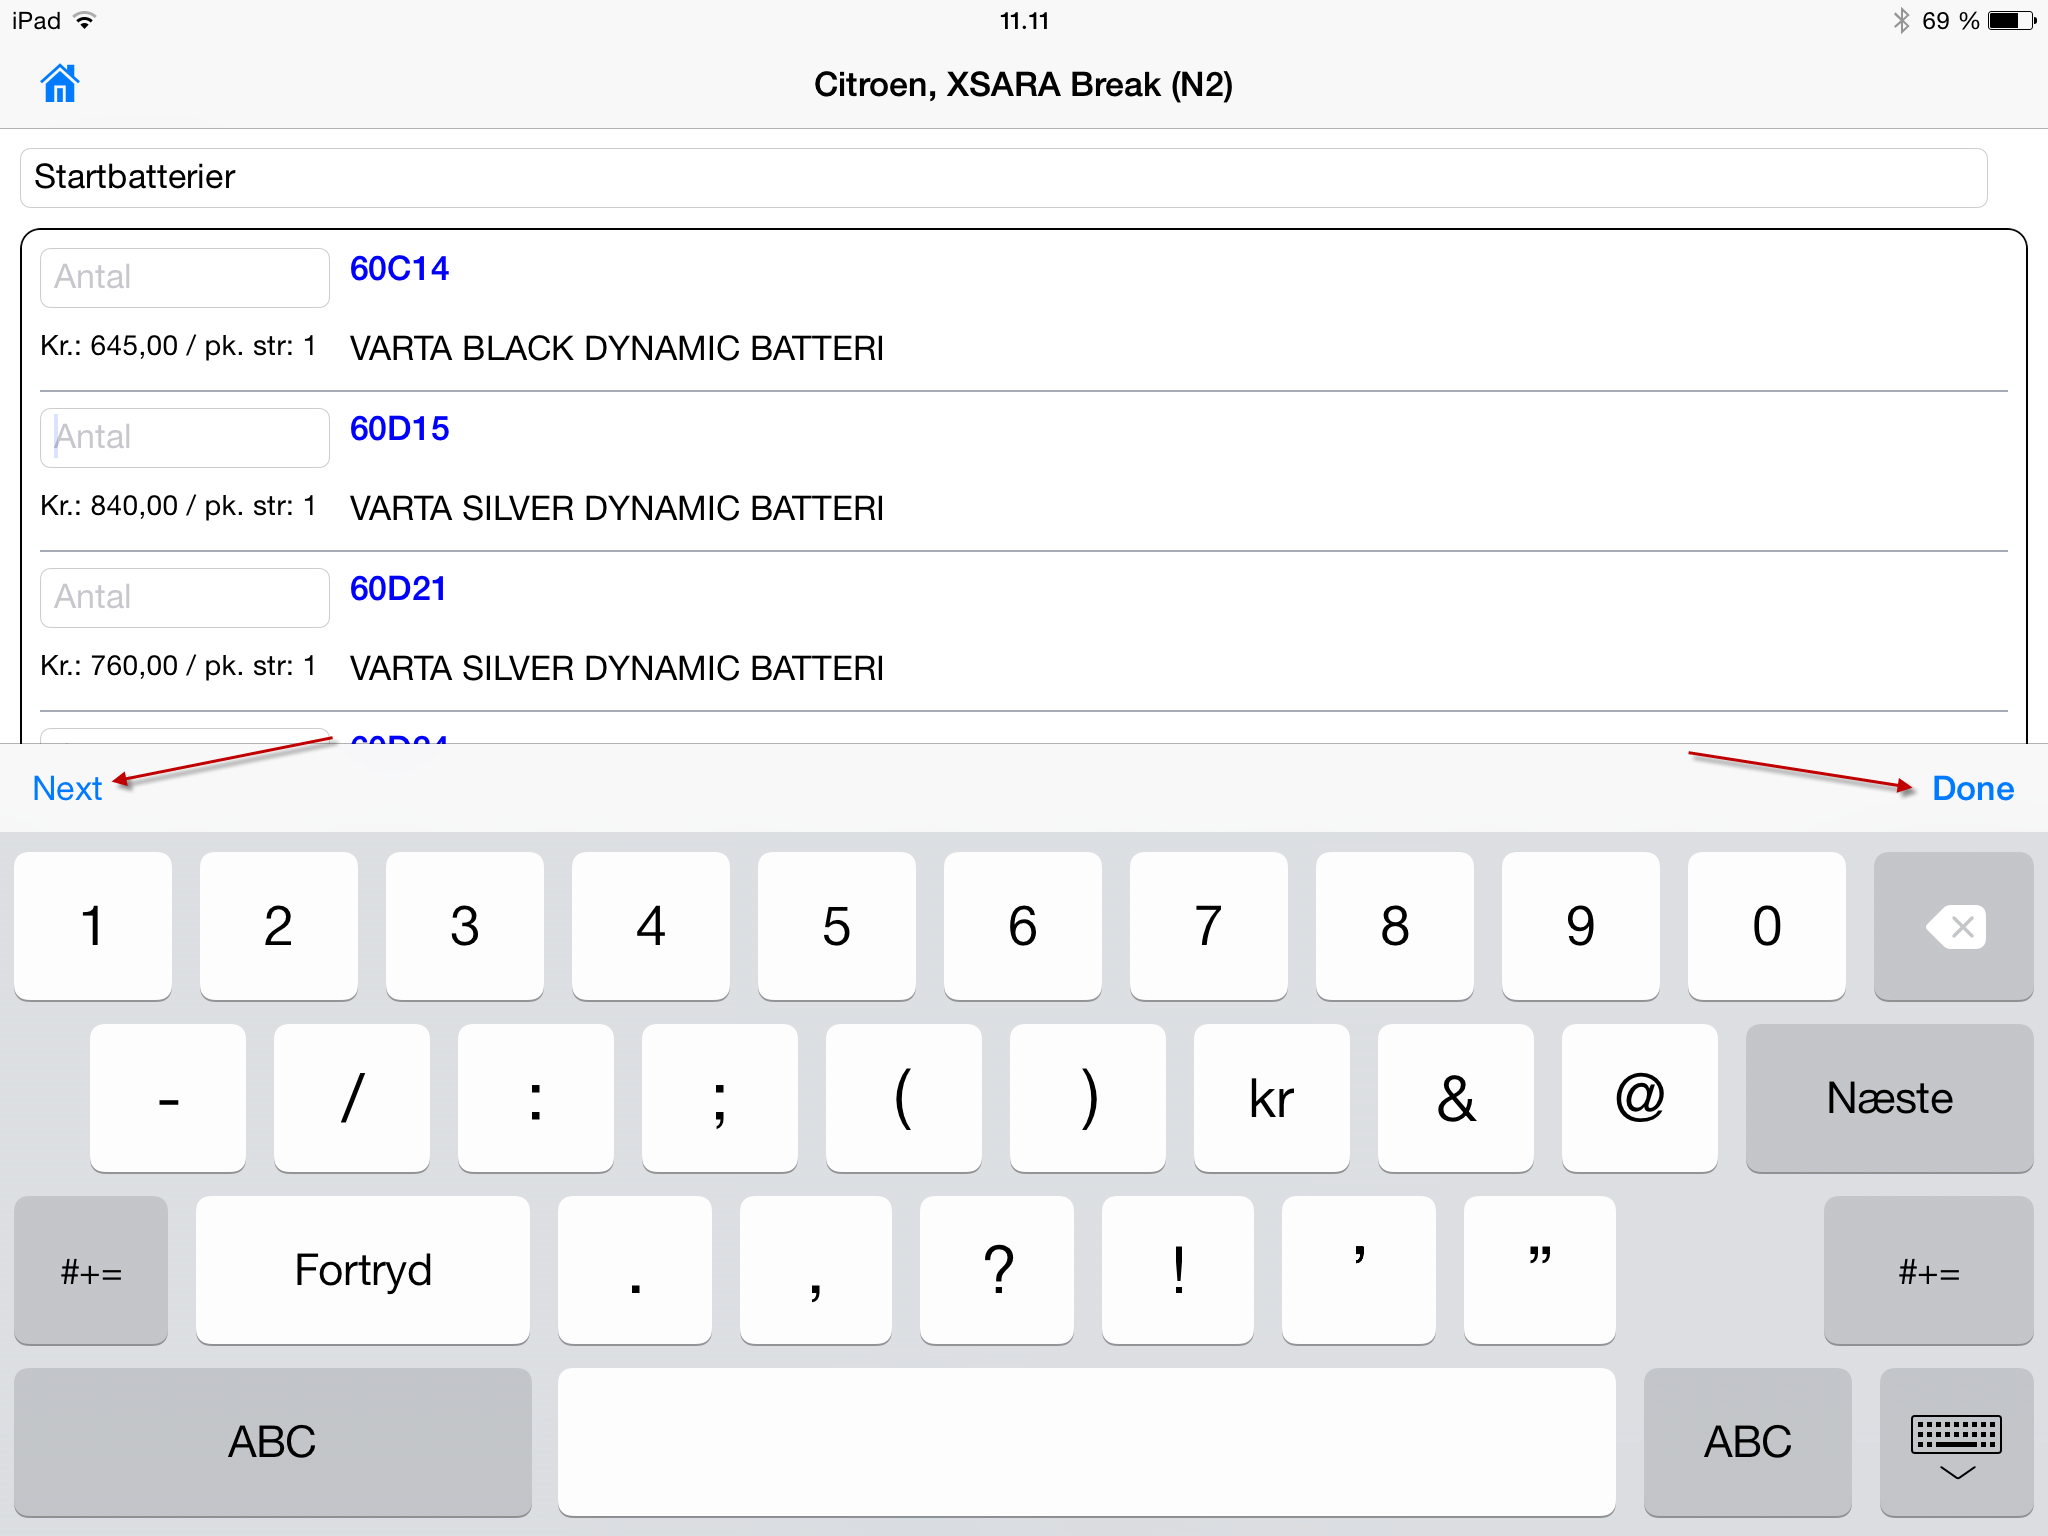
Task: Tap the space bar
Action: coord(1086,1442)
